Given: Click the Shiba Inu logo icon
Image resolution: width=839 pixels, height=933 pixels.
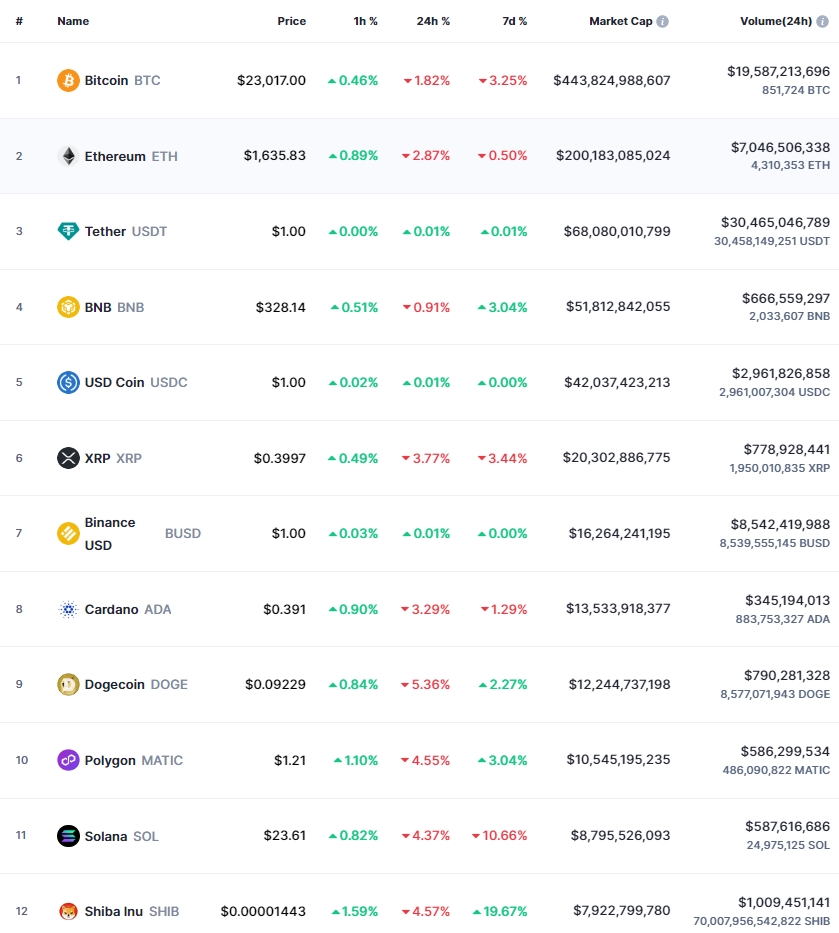Looking at the screenshot, I should (68, 911).
